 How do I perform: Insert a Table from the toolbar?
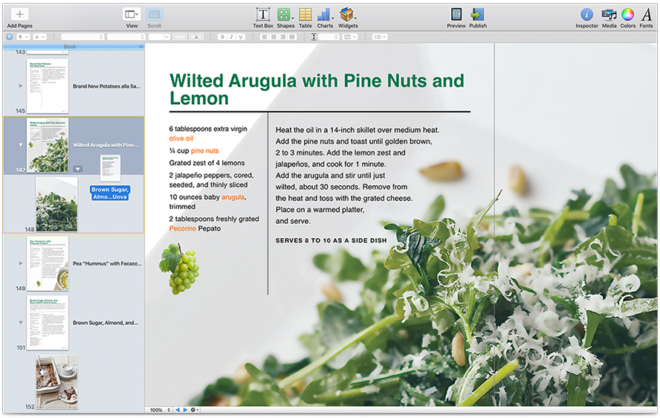pyautogui.click(x=306, y=18)
